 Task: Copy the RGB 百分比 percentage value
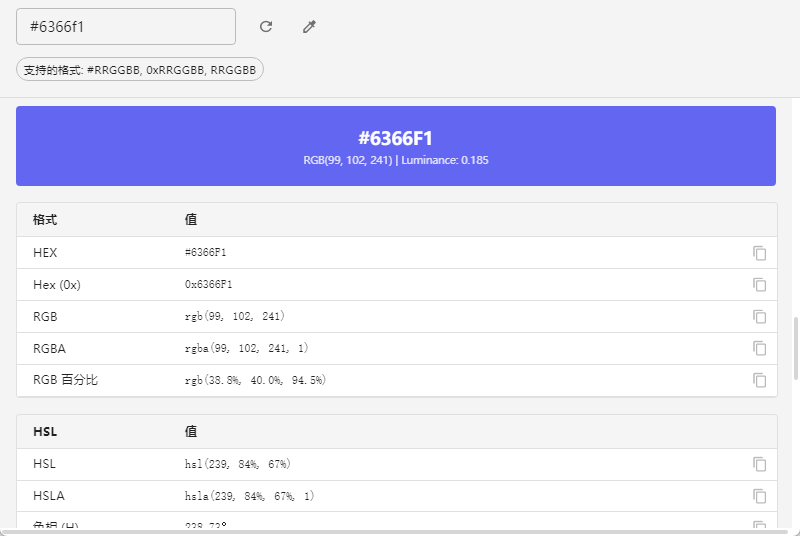(759, 381)
